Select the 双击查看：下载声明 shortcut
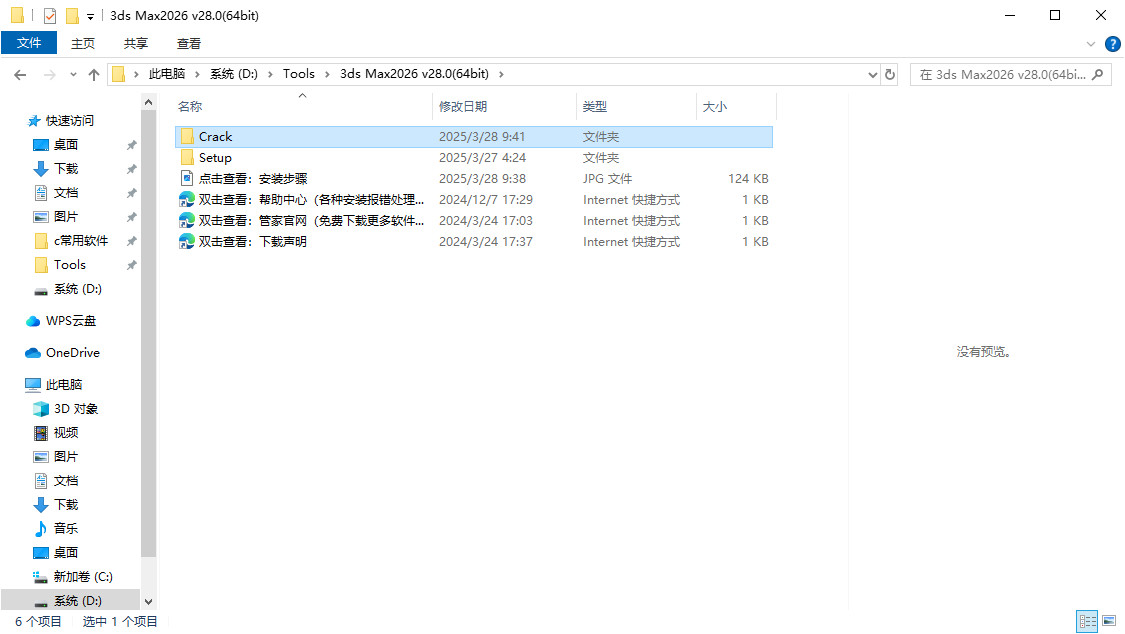 [x=474, y=242]
